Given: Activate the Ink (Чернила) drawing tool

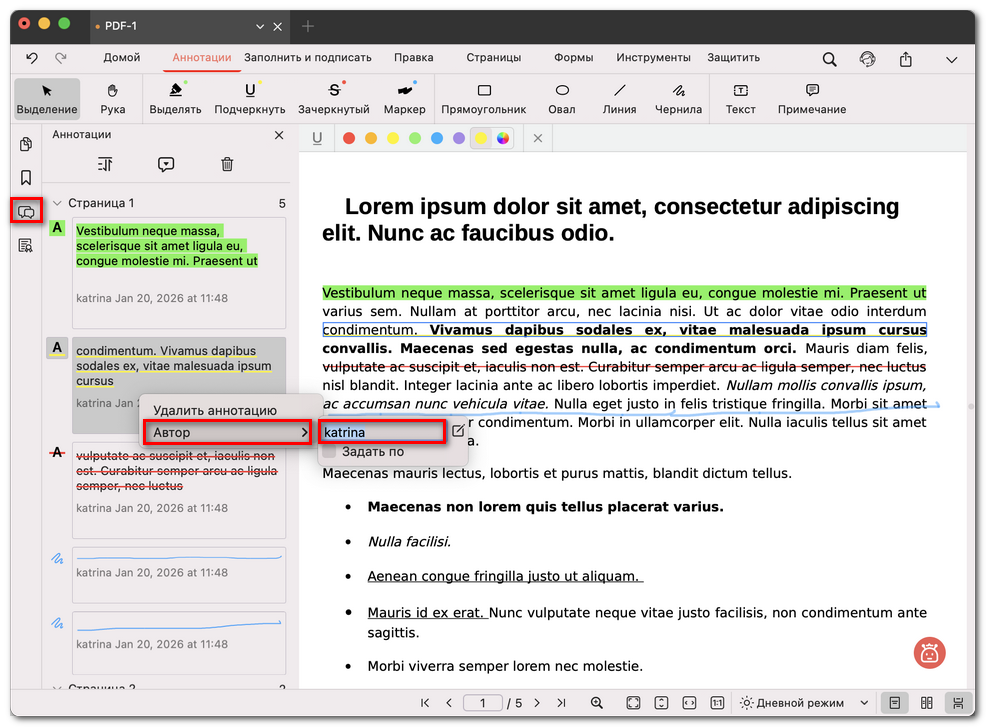Looking at the screenshot, I should (x=678, y=97).
